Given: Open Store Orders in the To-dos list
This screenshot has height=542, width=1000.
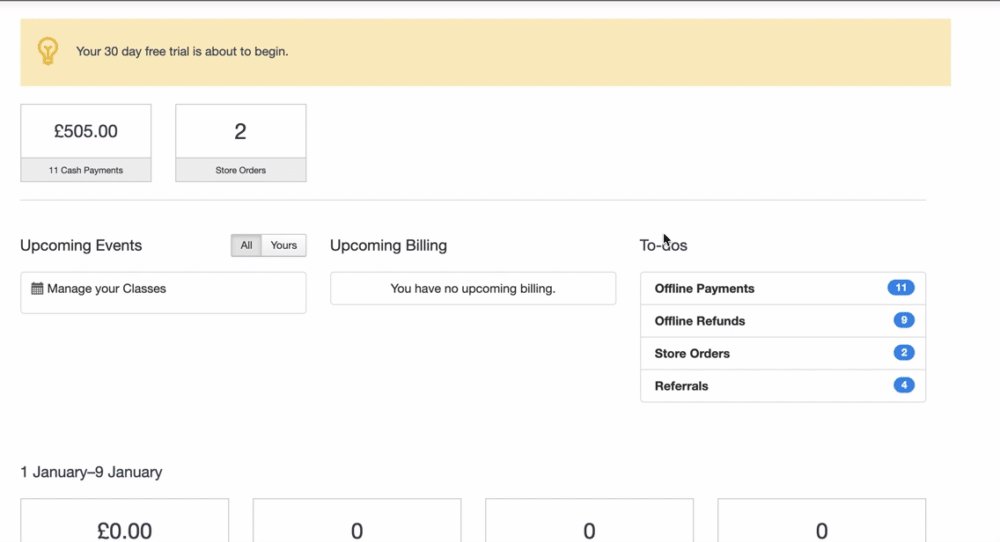Looking at the screenshot, I should [x=692, y=354].
